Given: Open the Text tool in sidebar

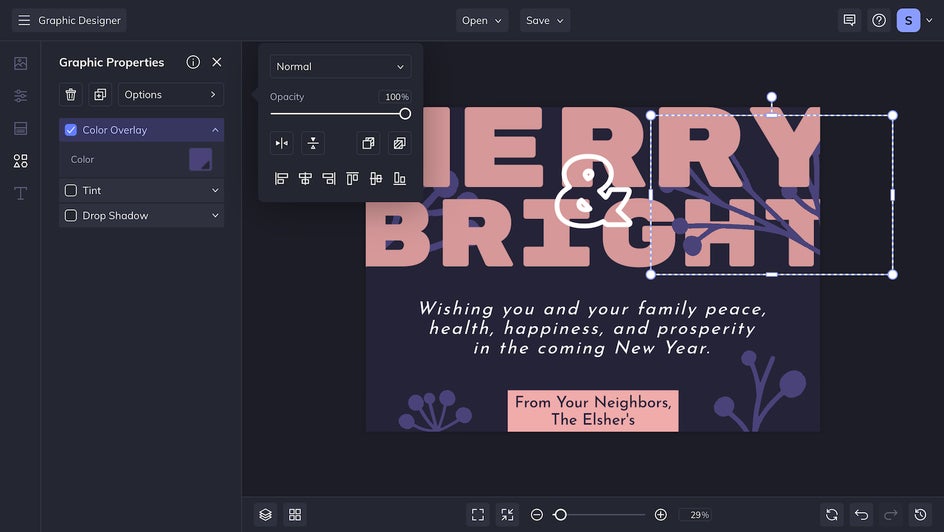Looking at the screenshot, I should coord(20,193).
